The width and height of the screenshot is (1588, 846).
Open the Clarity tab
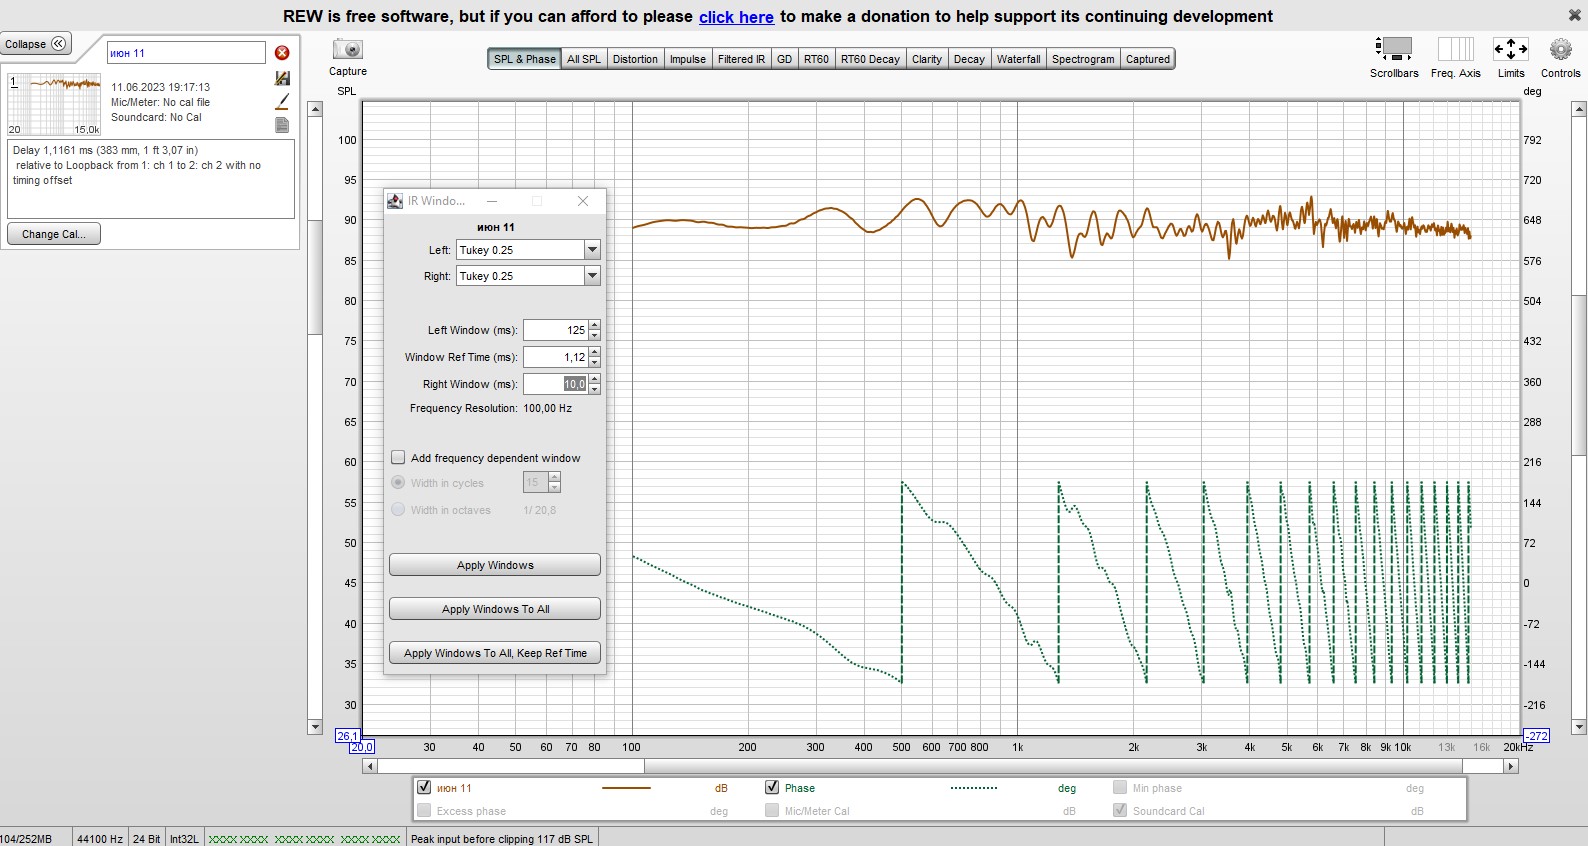[927, 59]
